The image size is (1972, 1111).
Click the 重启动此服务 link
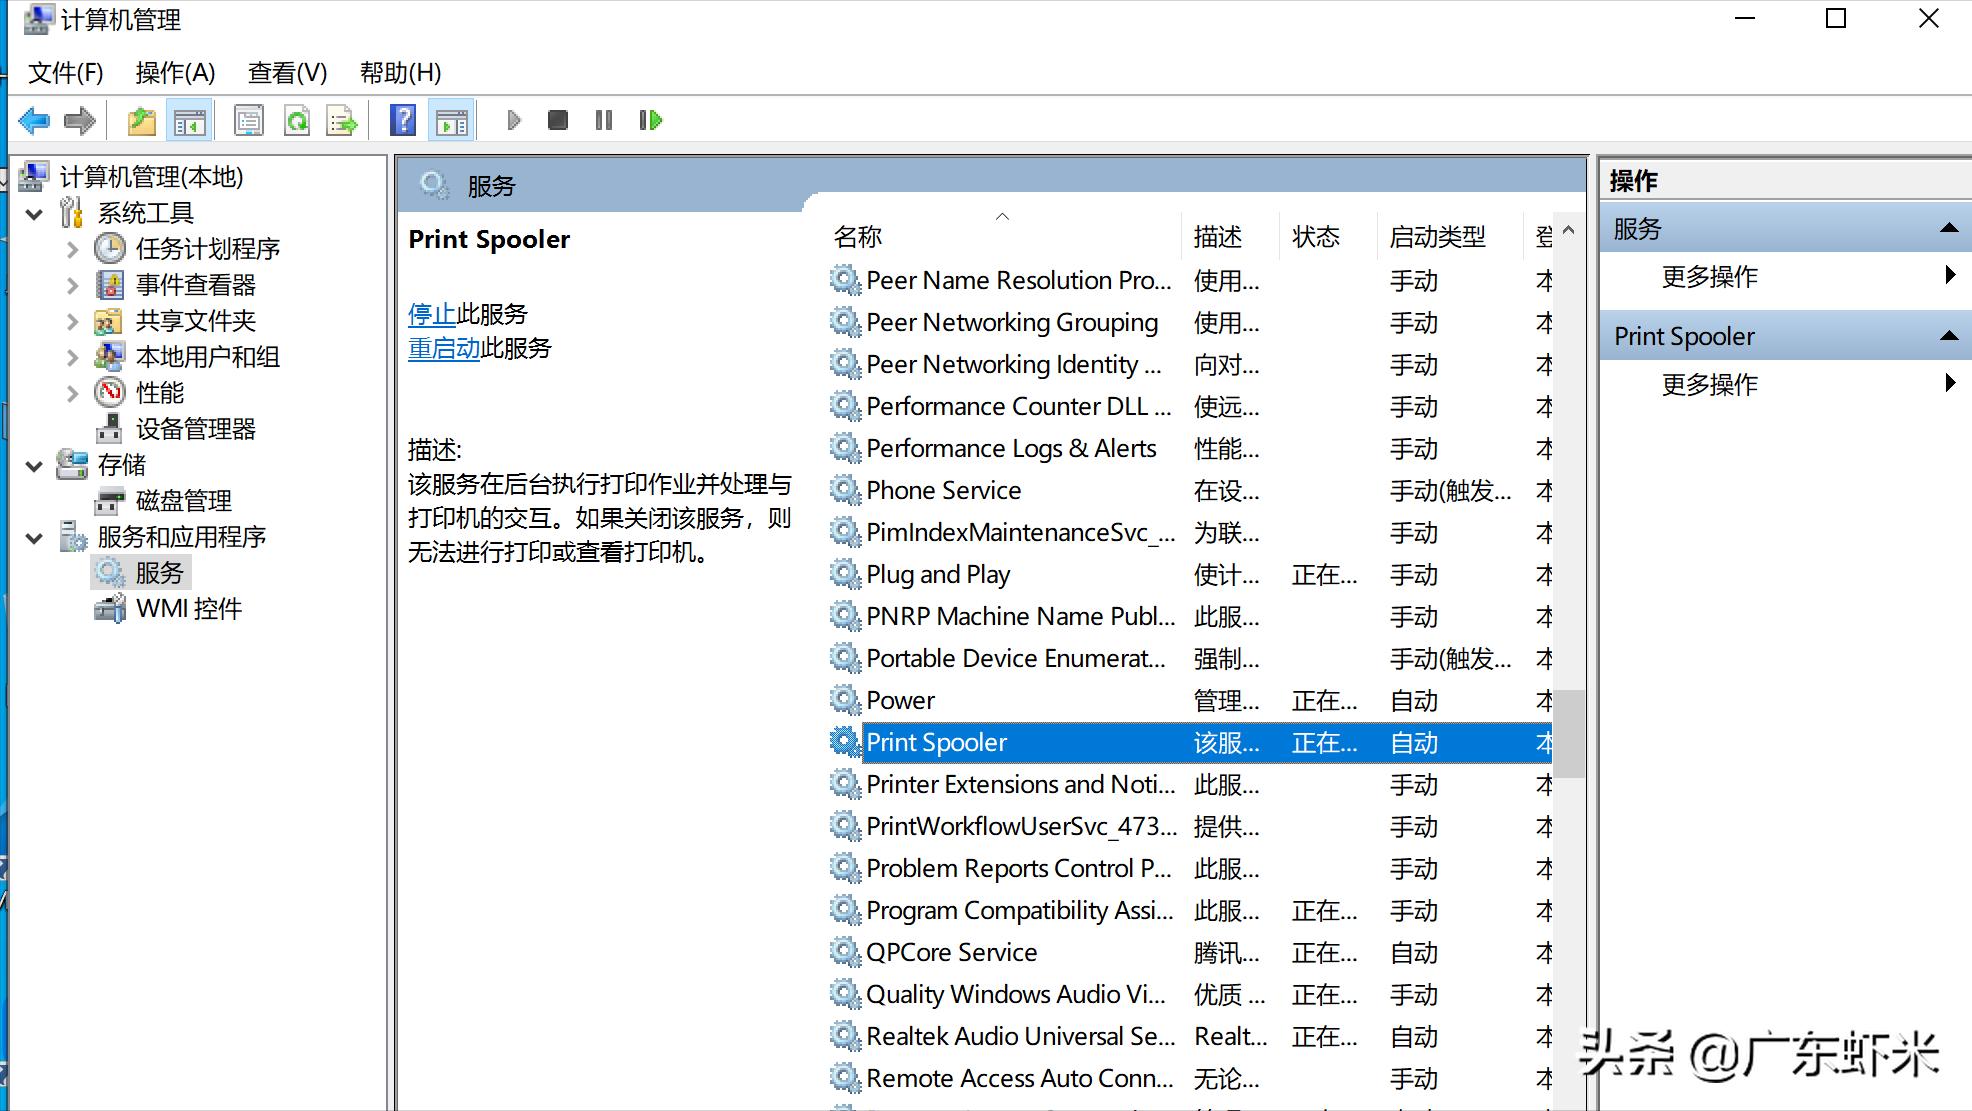(443, 348)
